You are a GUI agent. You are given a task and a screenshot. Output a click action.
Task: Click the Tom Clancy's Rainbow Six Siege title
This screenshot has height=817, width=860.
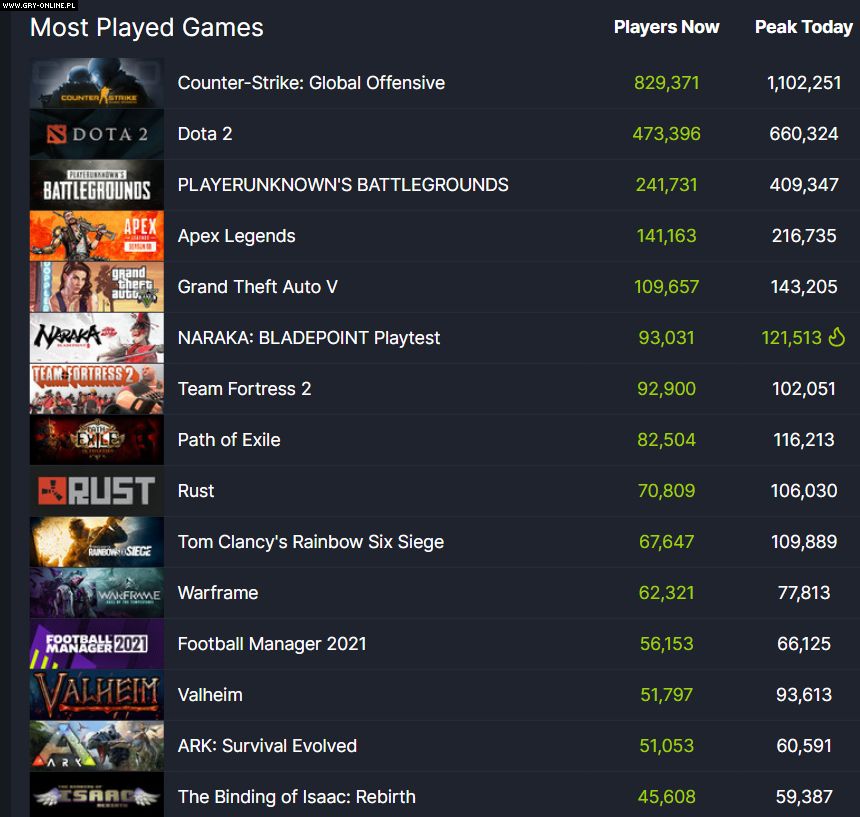coord(311,542)
